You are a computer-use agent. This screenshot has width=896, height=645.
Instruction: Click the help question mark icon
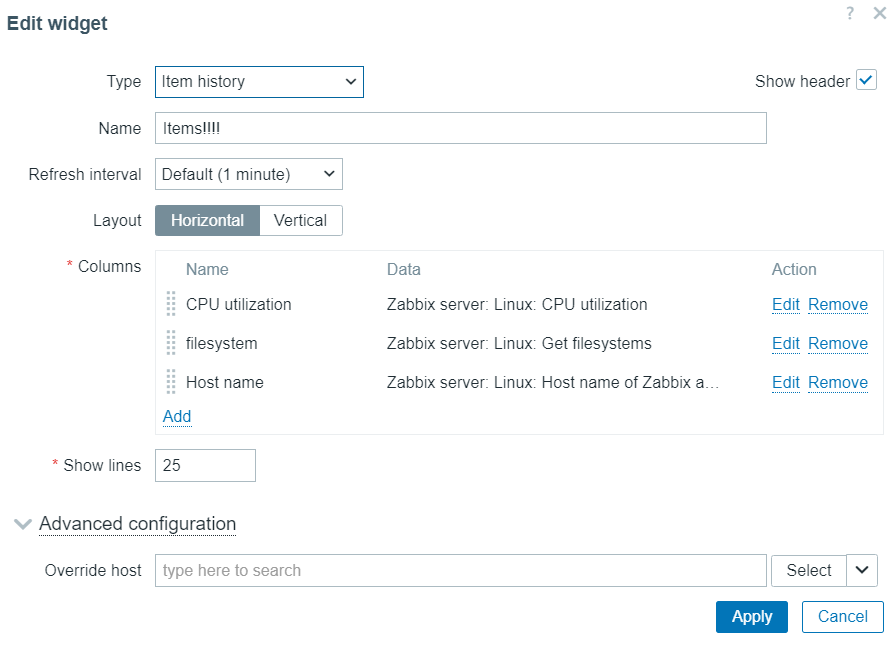(850, 13)
